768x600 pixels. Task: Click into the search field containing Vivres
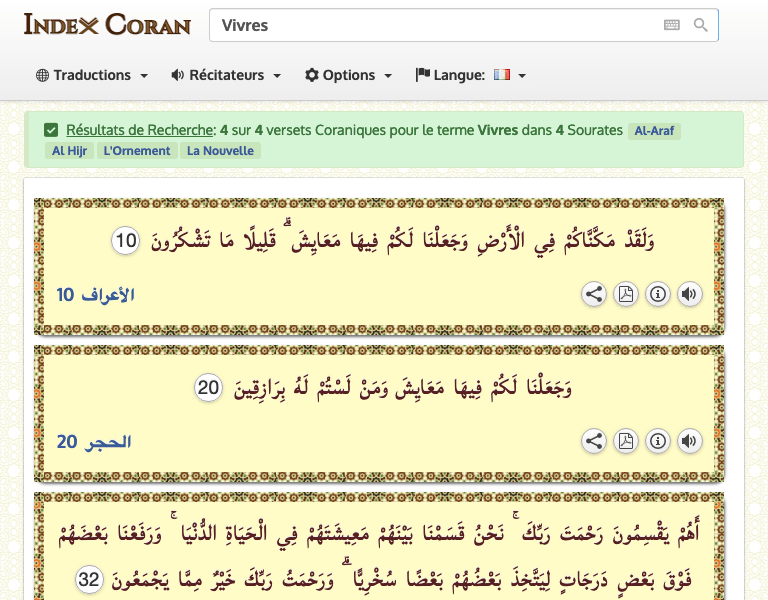(x=430, y=25)
